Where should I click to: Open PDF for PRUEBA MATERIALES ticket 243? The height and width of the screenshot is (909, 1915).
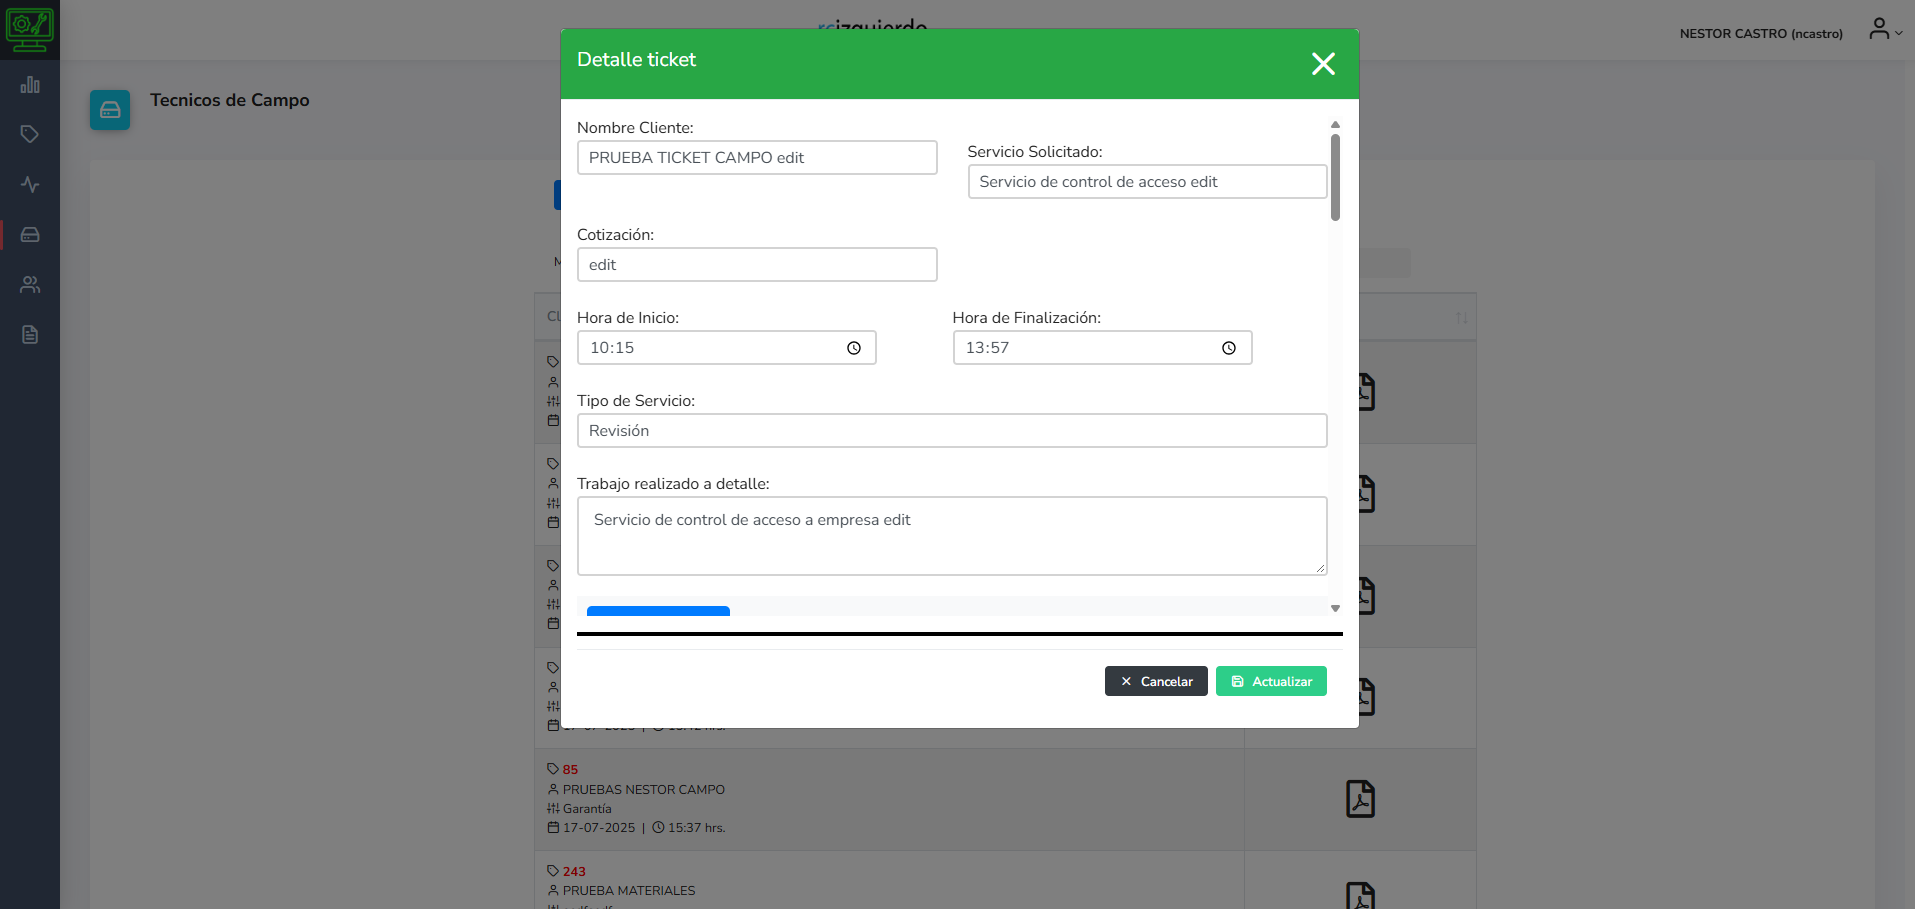[x=1360, y=896]
